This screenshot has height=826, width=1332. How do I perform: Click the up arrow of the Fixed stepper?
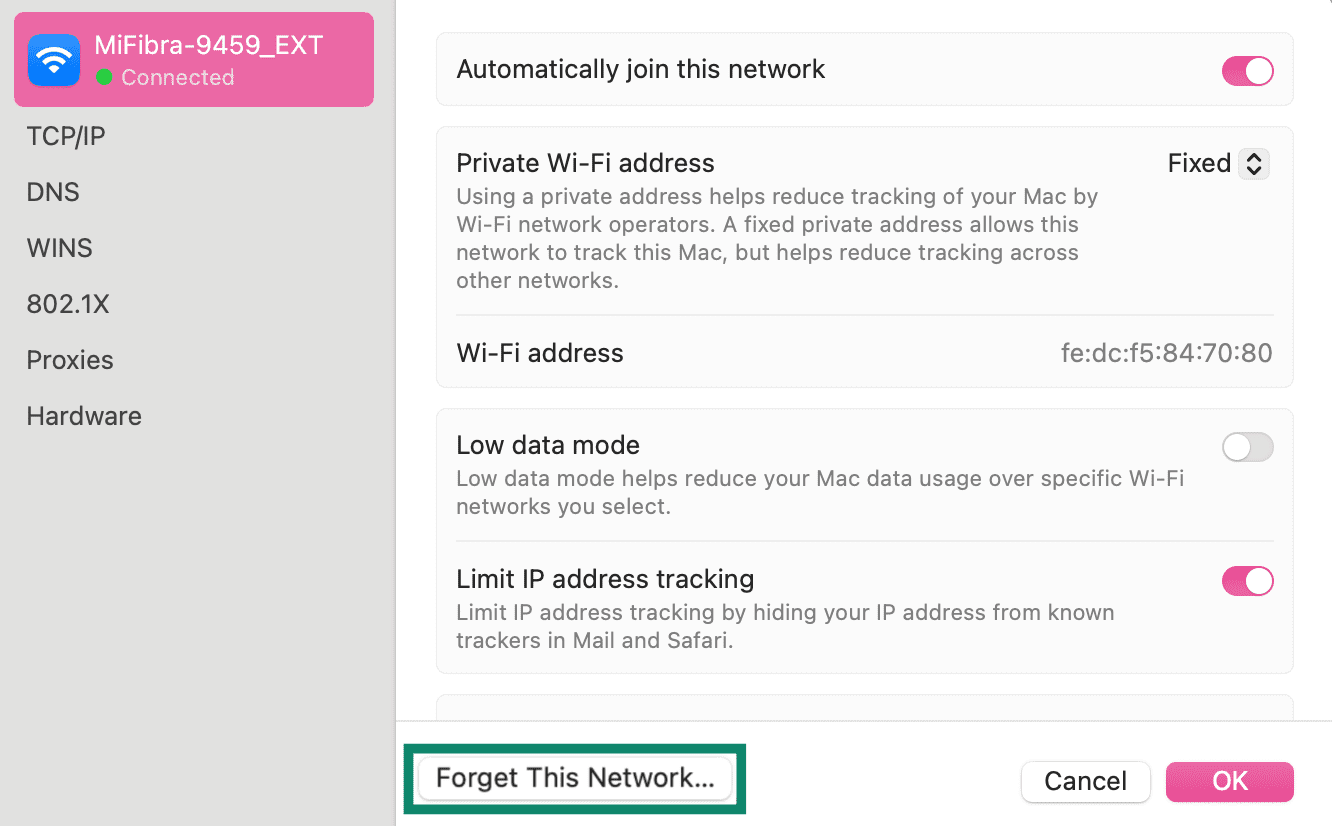coord(1253,157)
